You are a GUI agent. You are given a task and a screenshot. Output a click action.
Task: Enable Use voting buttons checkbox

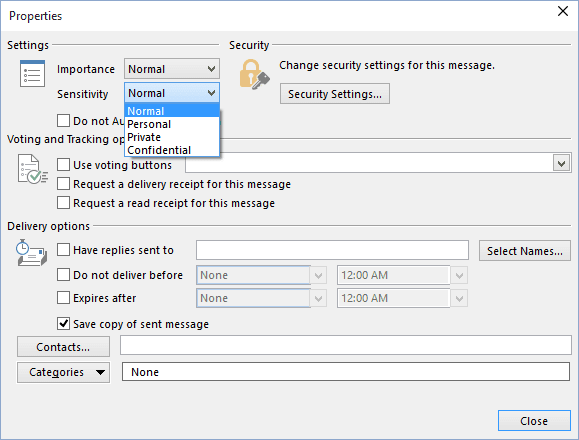64,165
